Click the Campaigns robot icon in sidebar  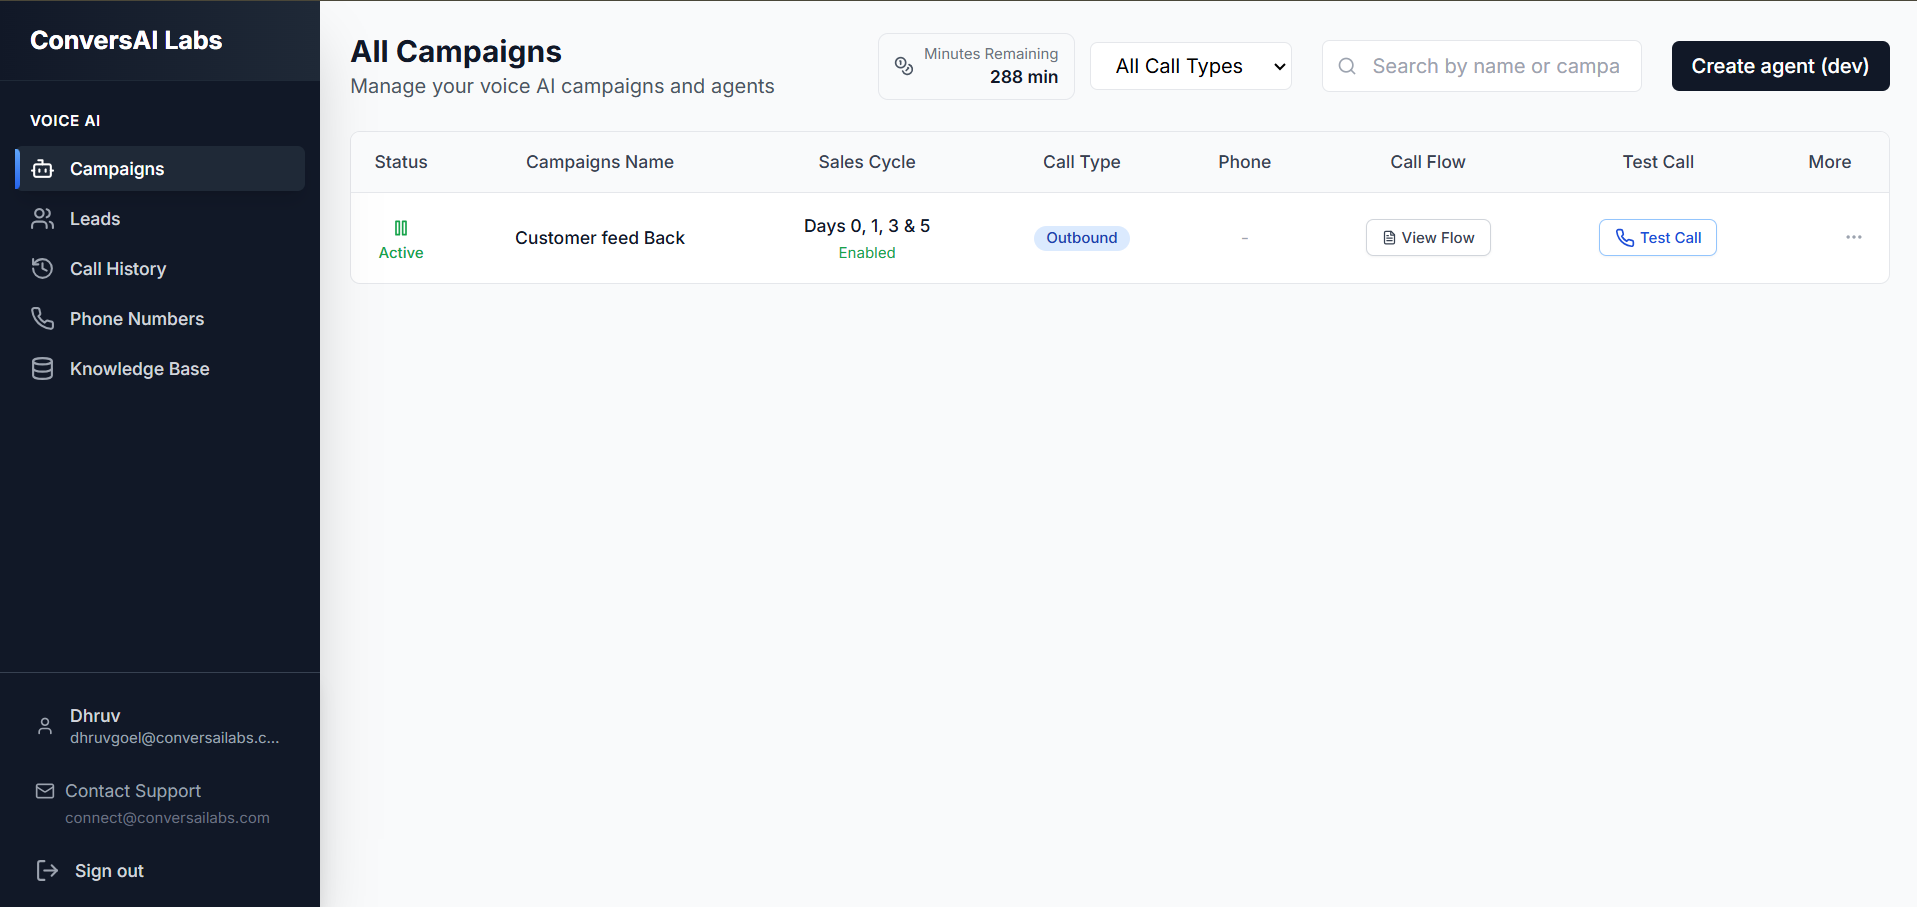(x=42, y=169)
